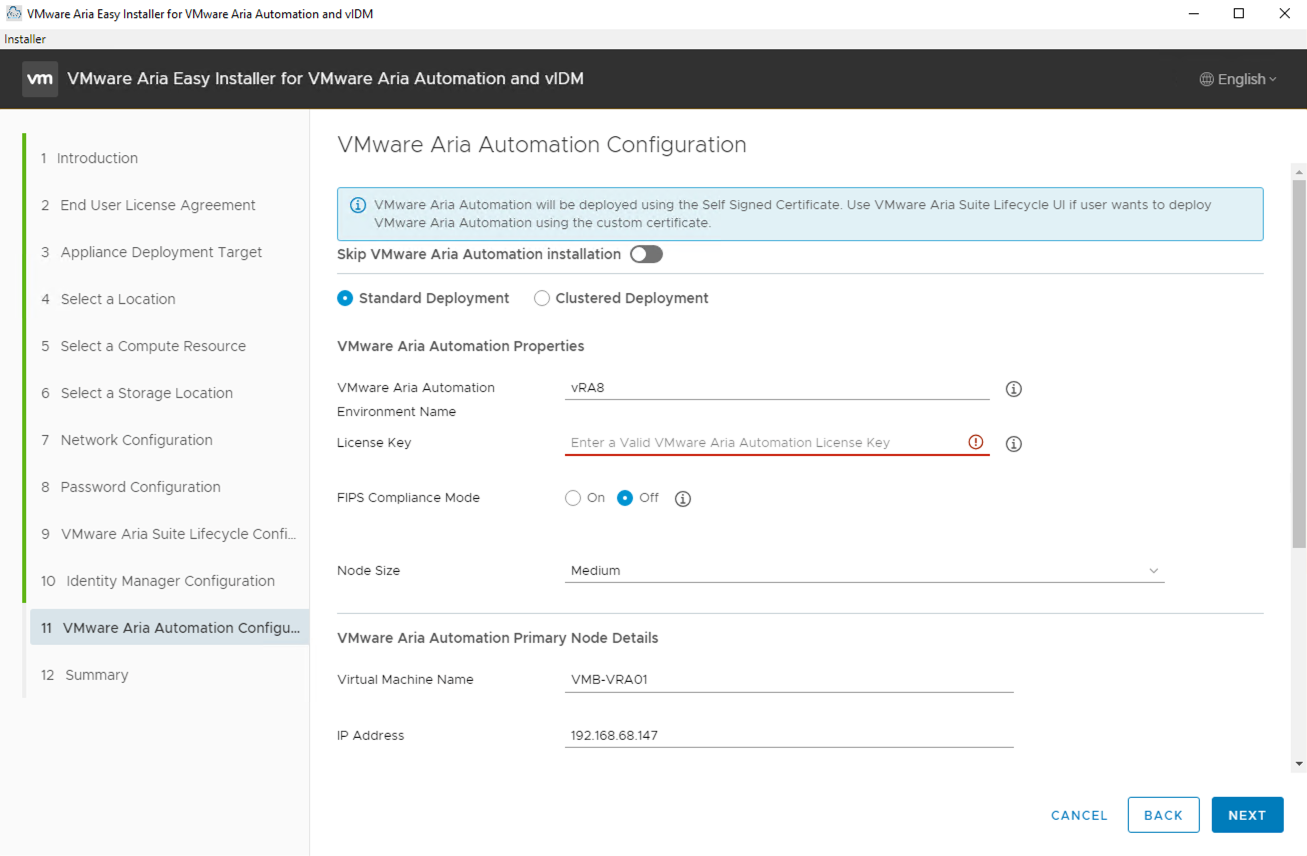Click the globe language icon
Screen dimensions: 1307x856
pyautogui.click(x=1206, y=79)
